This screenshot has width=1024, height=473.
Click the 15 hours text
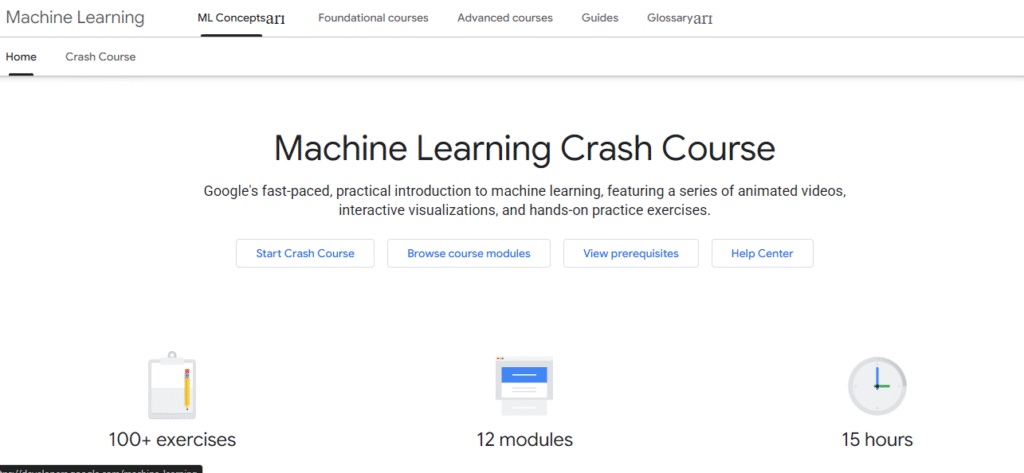click(877, 440)
